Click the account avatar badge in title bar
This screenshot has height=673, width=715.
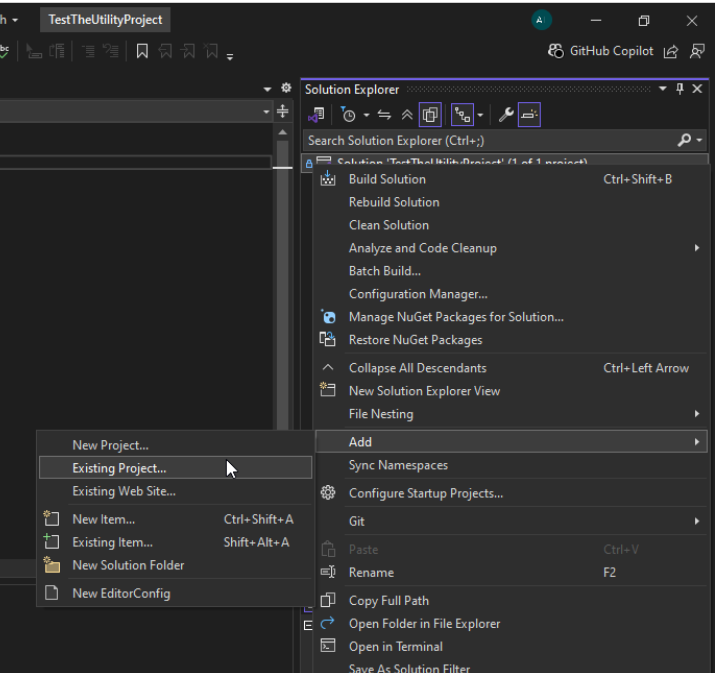click(x=541, y=20)
